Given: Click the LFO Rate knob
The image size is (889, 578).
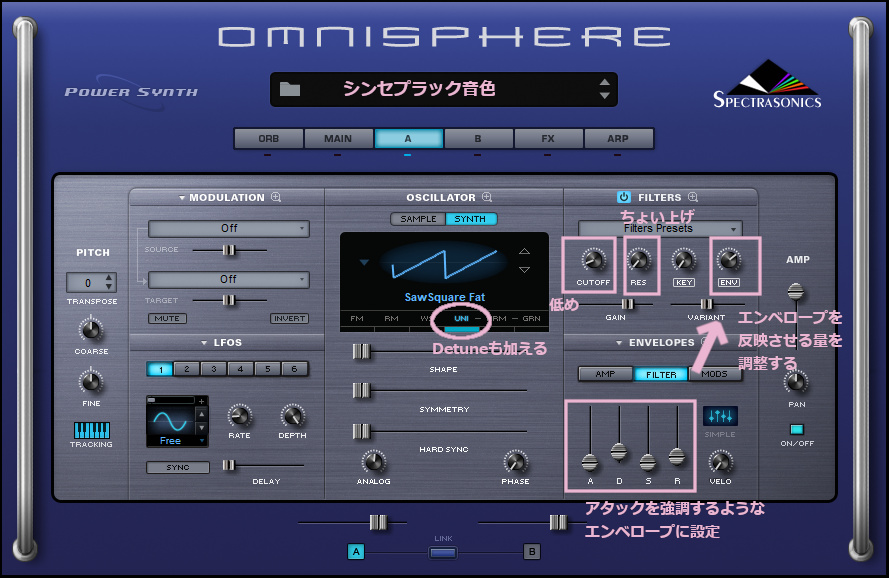Looking at the screenshot, I should coord(239,416).
